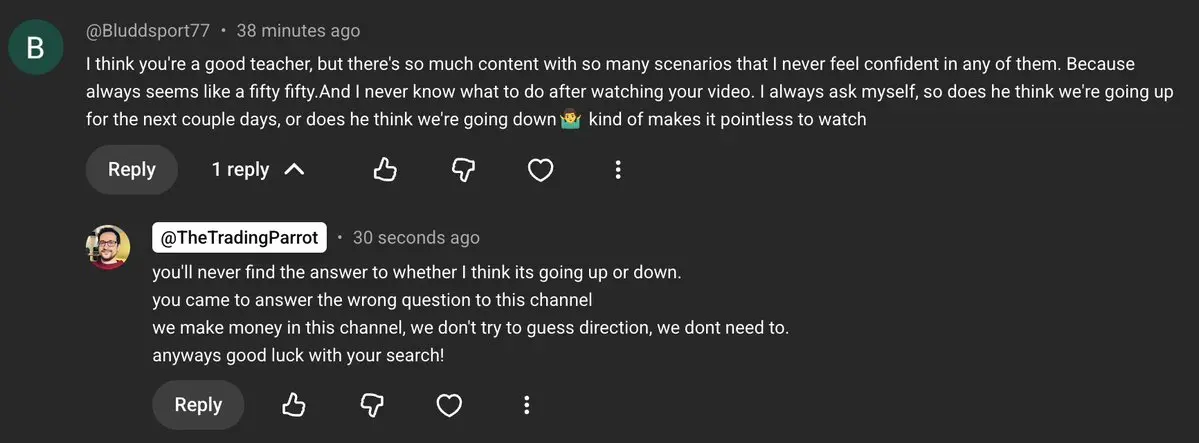This screenshot has height=443, width=1199.
Task: Reply to Bluddsport77's comment
Action: [x=131, y=170]
